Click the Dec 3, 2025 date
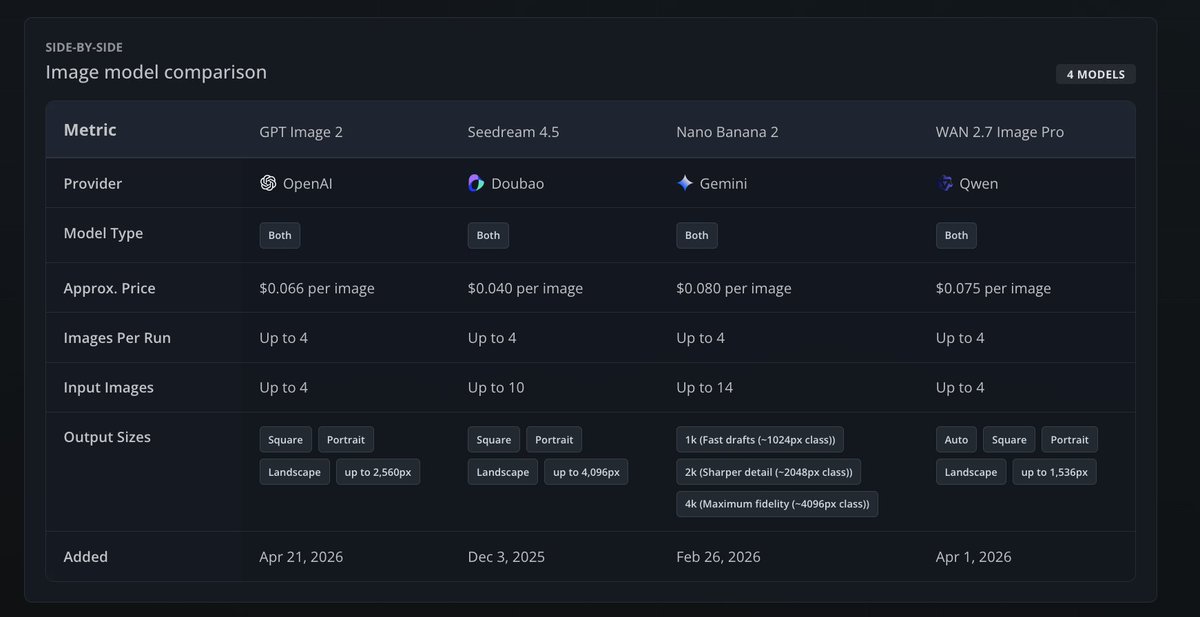The width and height of the screenshot is (1200, 617). [x=506, y=556]
